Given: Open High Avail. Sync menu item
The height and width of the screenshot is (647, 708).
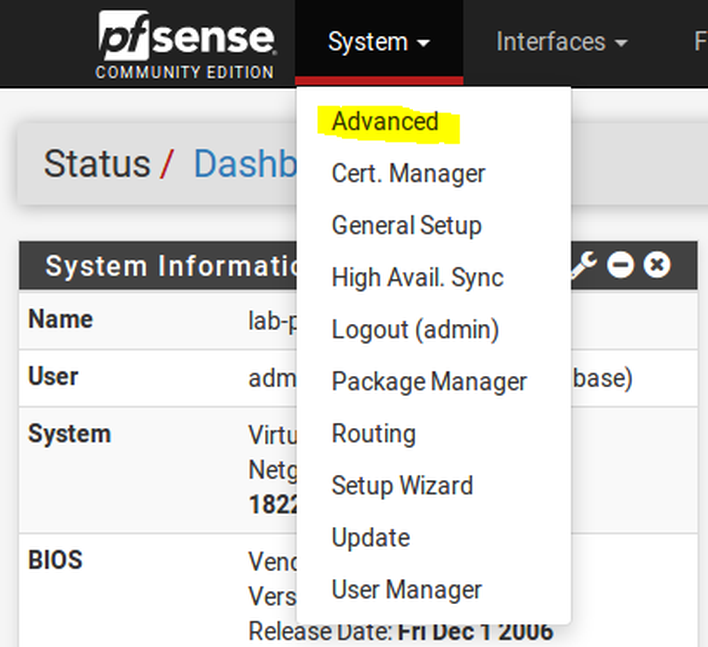Looking at the screenshot, I should click(x=418, y=277).
